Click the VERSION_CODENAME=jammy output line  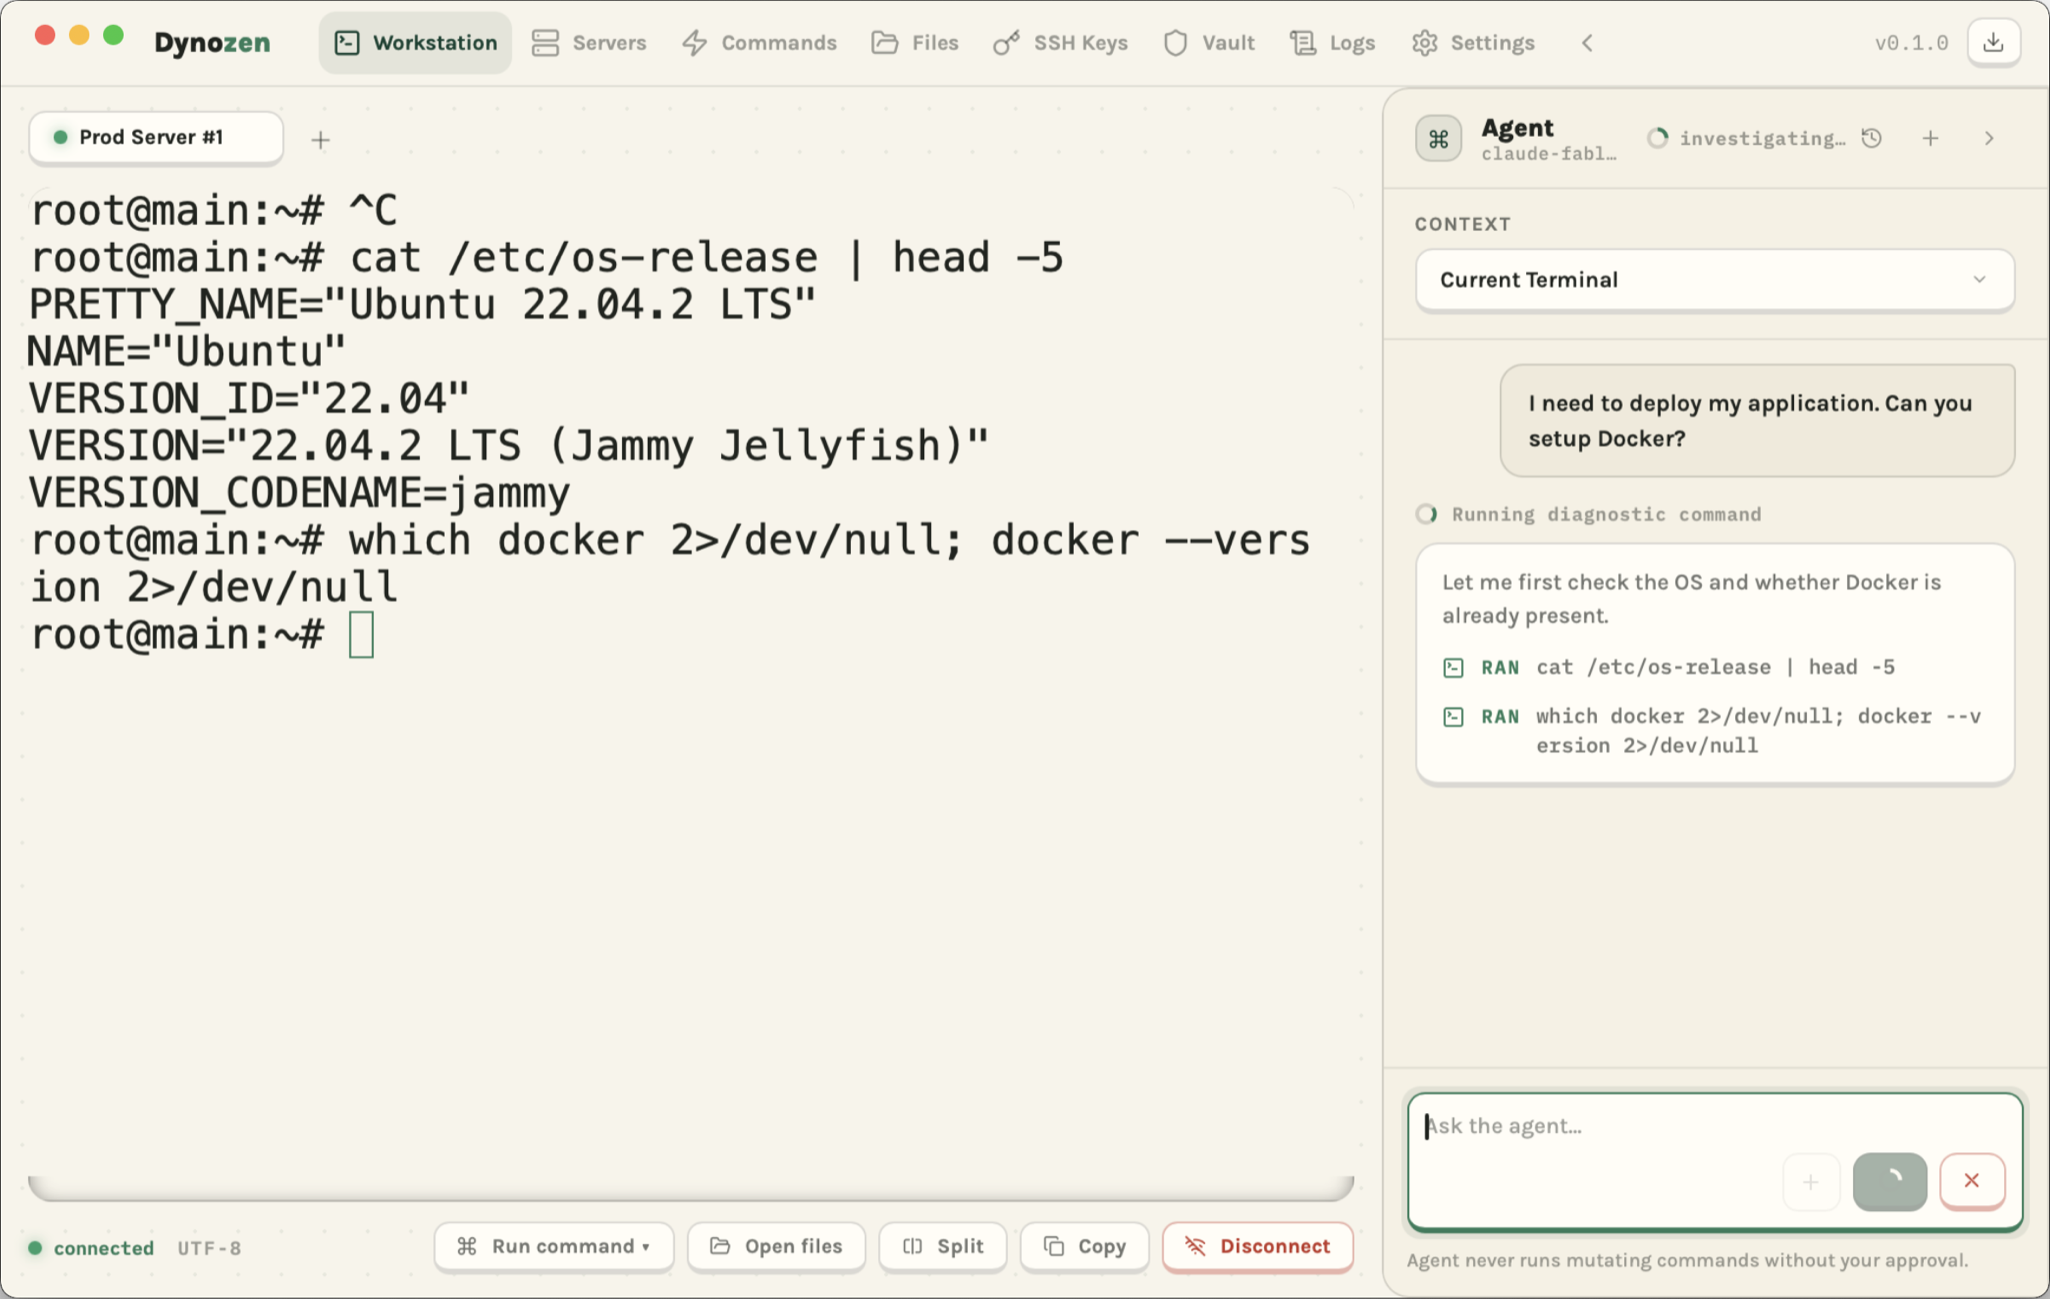(x=299, y=493)
